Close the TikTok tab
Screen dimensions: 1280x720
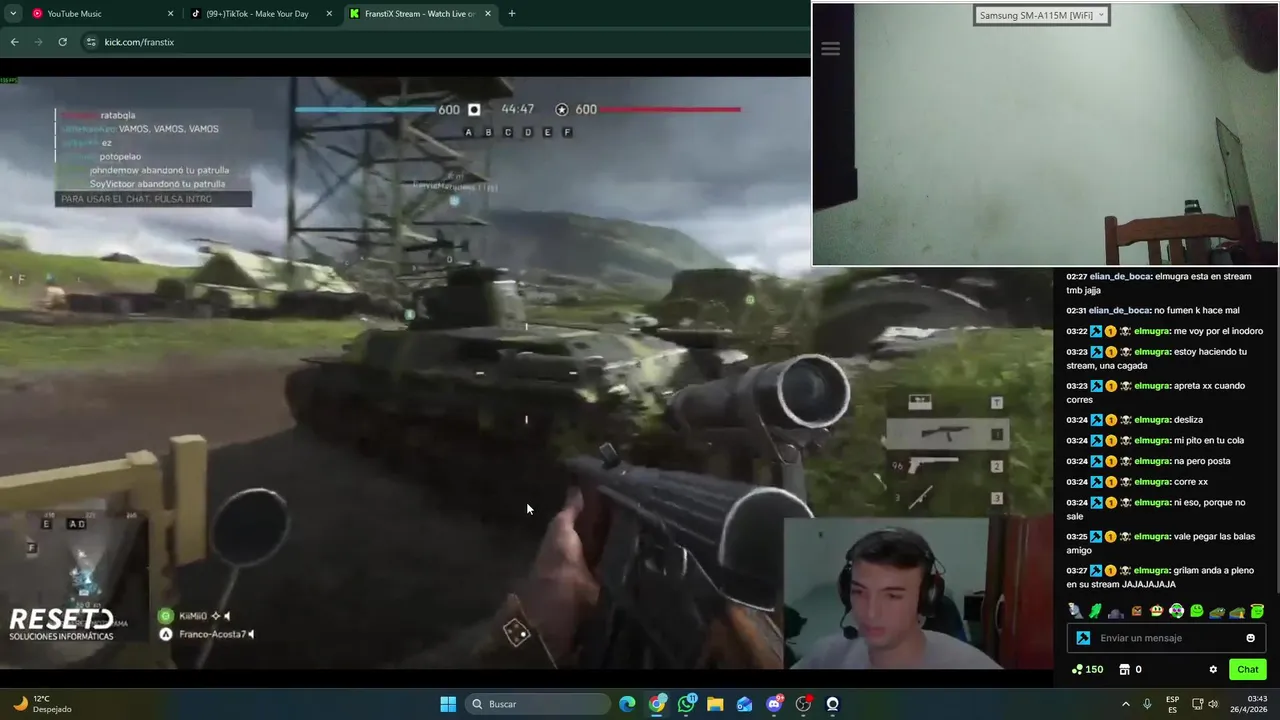pos(329,14)
